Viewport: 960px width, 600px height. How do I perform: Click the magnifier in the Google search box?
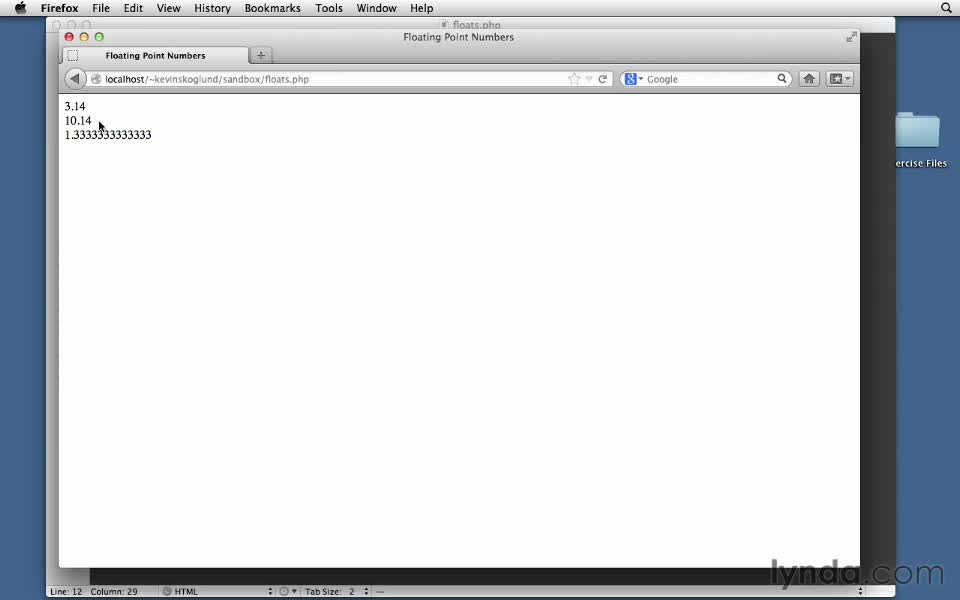[x=782, y=78]
